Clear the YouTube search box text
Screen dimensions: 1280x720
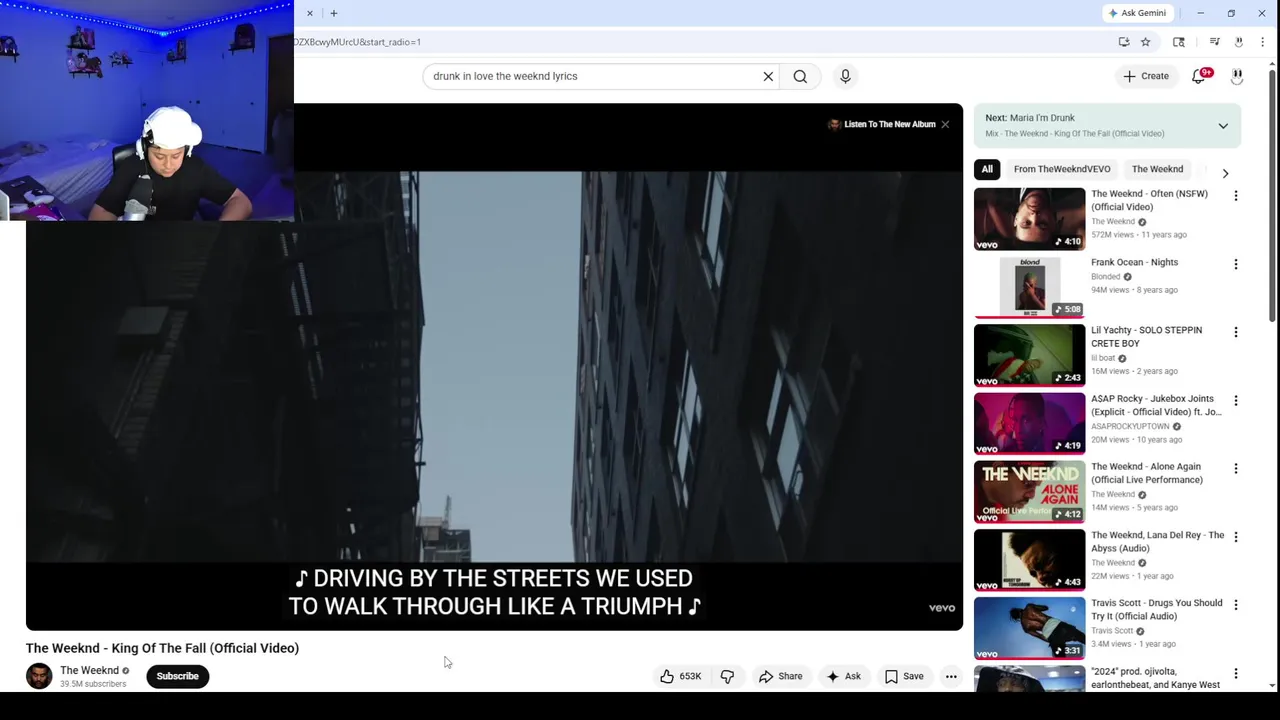coord(768,76)
